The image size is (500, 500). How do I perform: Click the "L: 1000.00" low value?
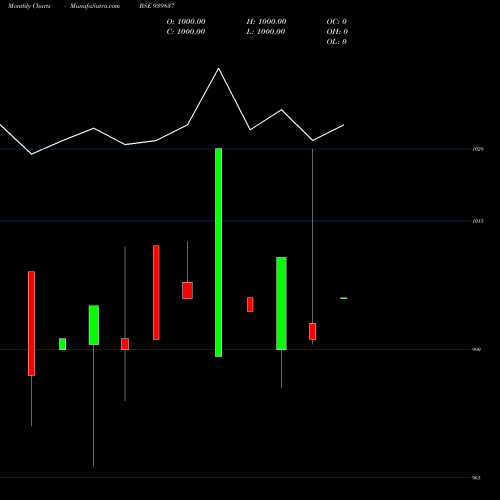click(x=266, y=32)
